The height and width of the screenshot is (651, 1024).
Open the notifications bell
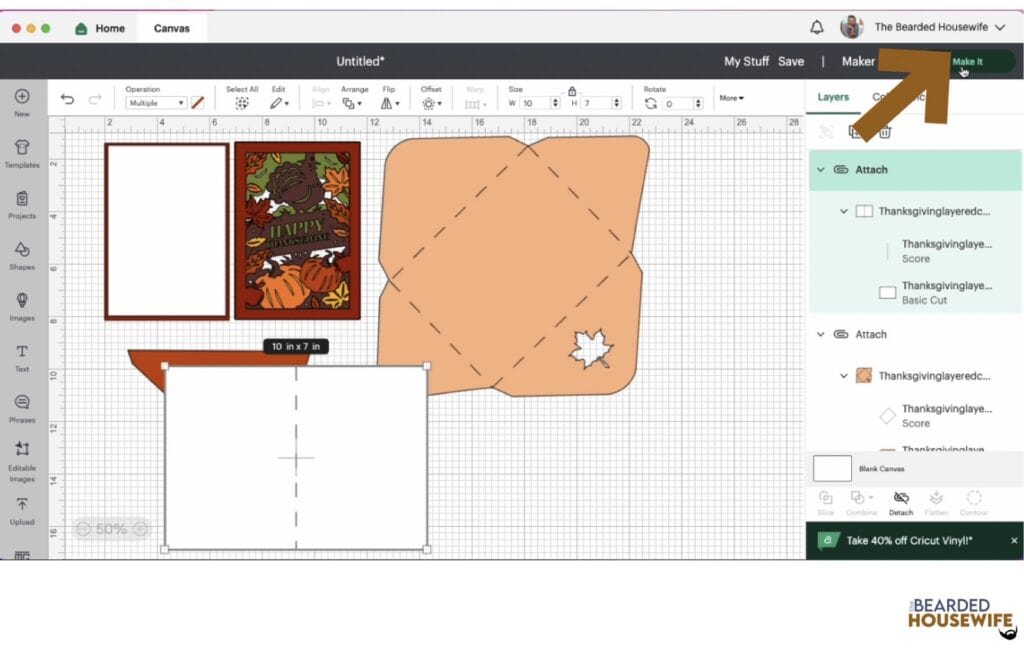pos(817,28)
